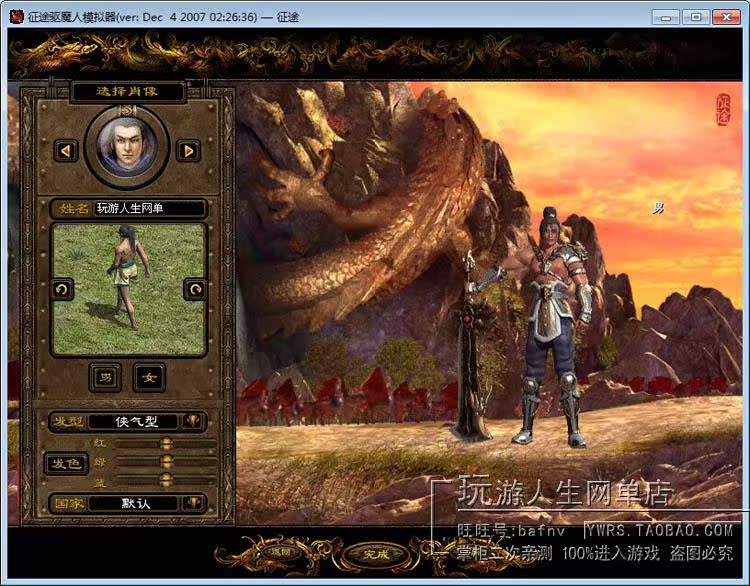Screen dimensions: 750x586
Task: Maximize the game window
Action: tap(696, 17)
